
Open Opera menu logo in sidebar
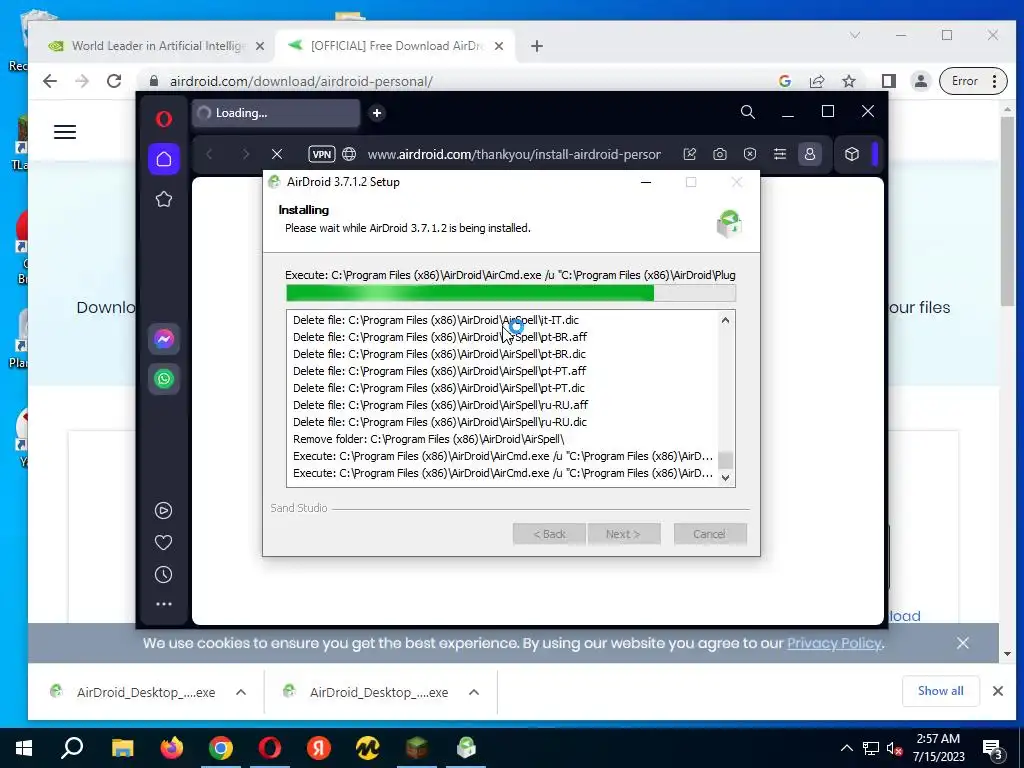coord(164,119)
